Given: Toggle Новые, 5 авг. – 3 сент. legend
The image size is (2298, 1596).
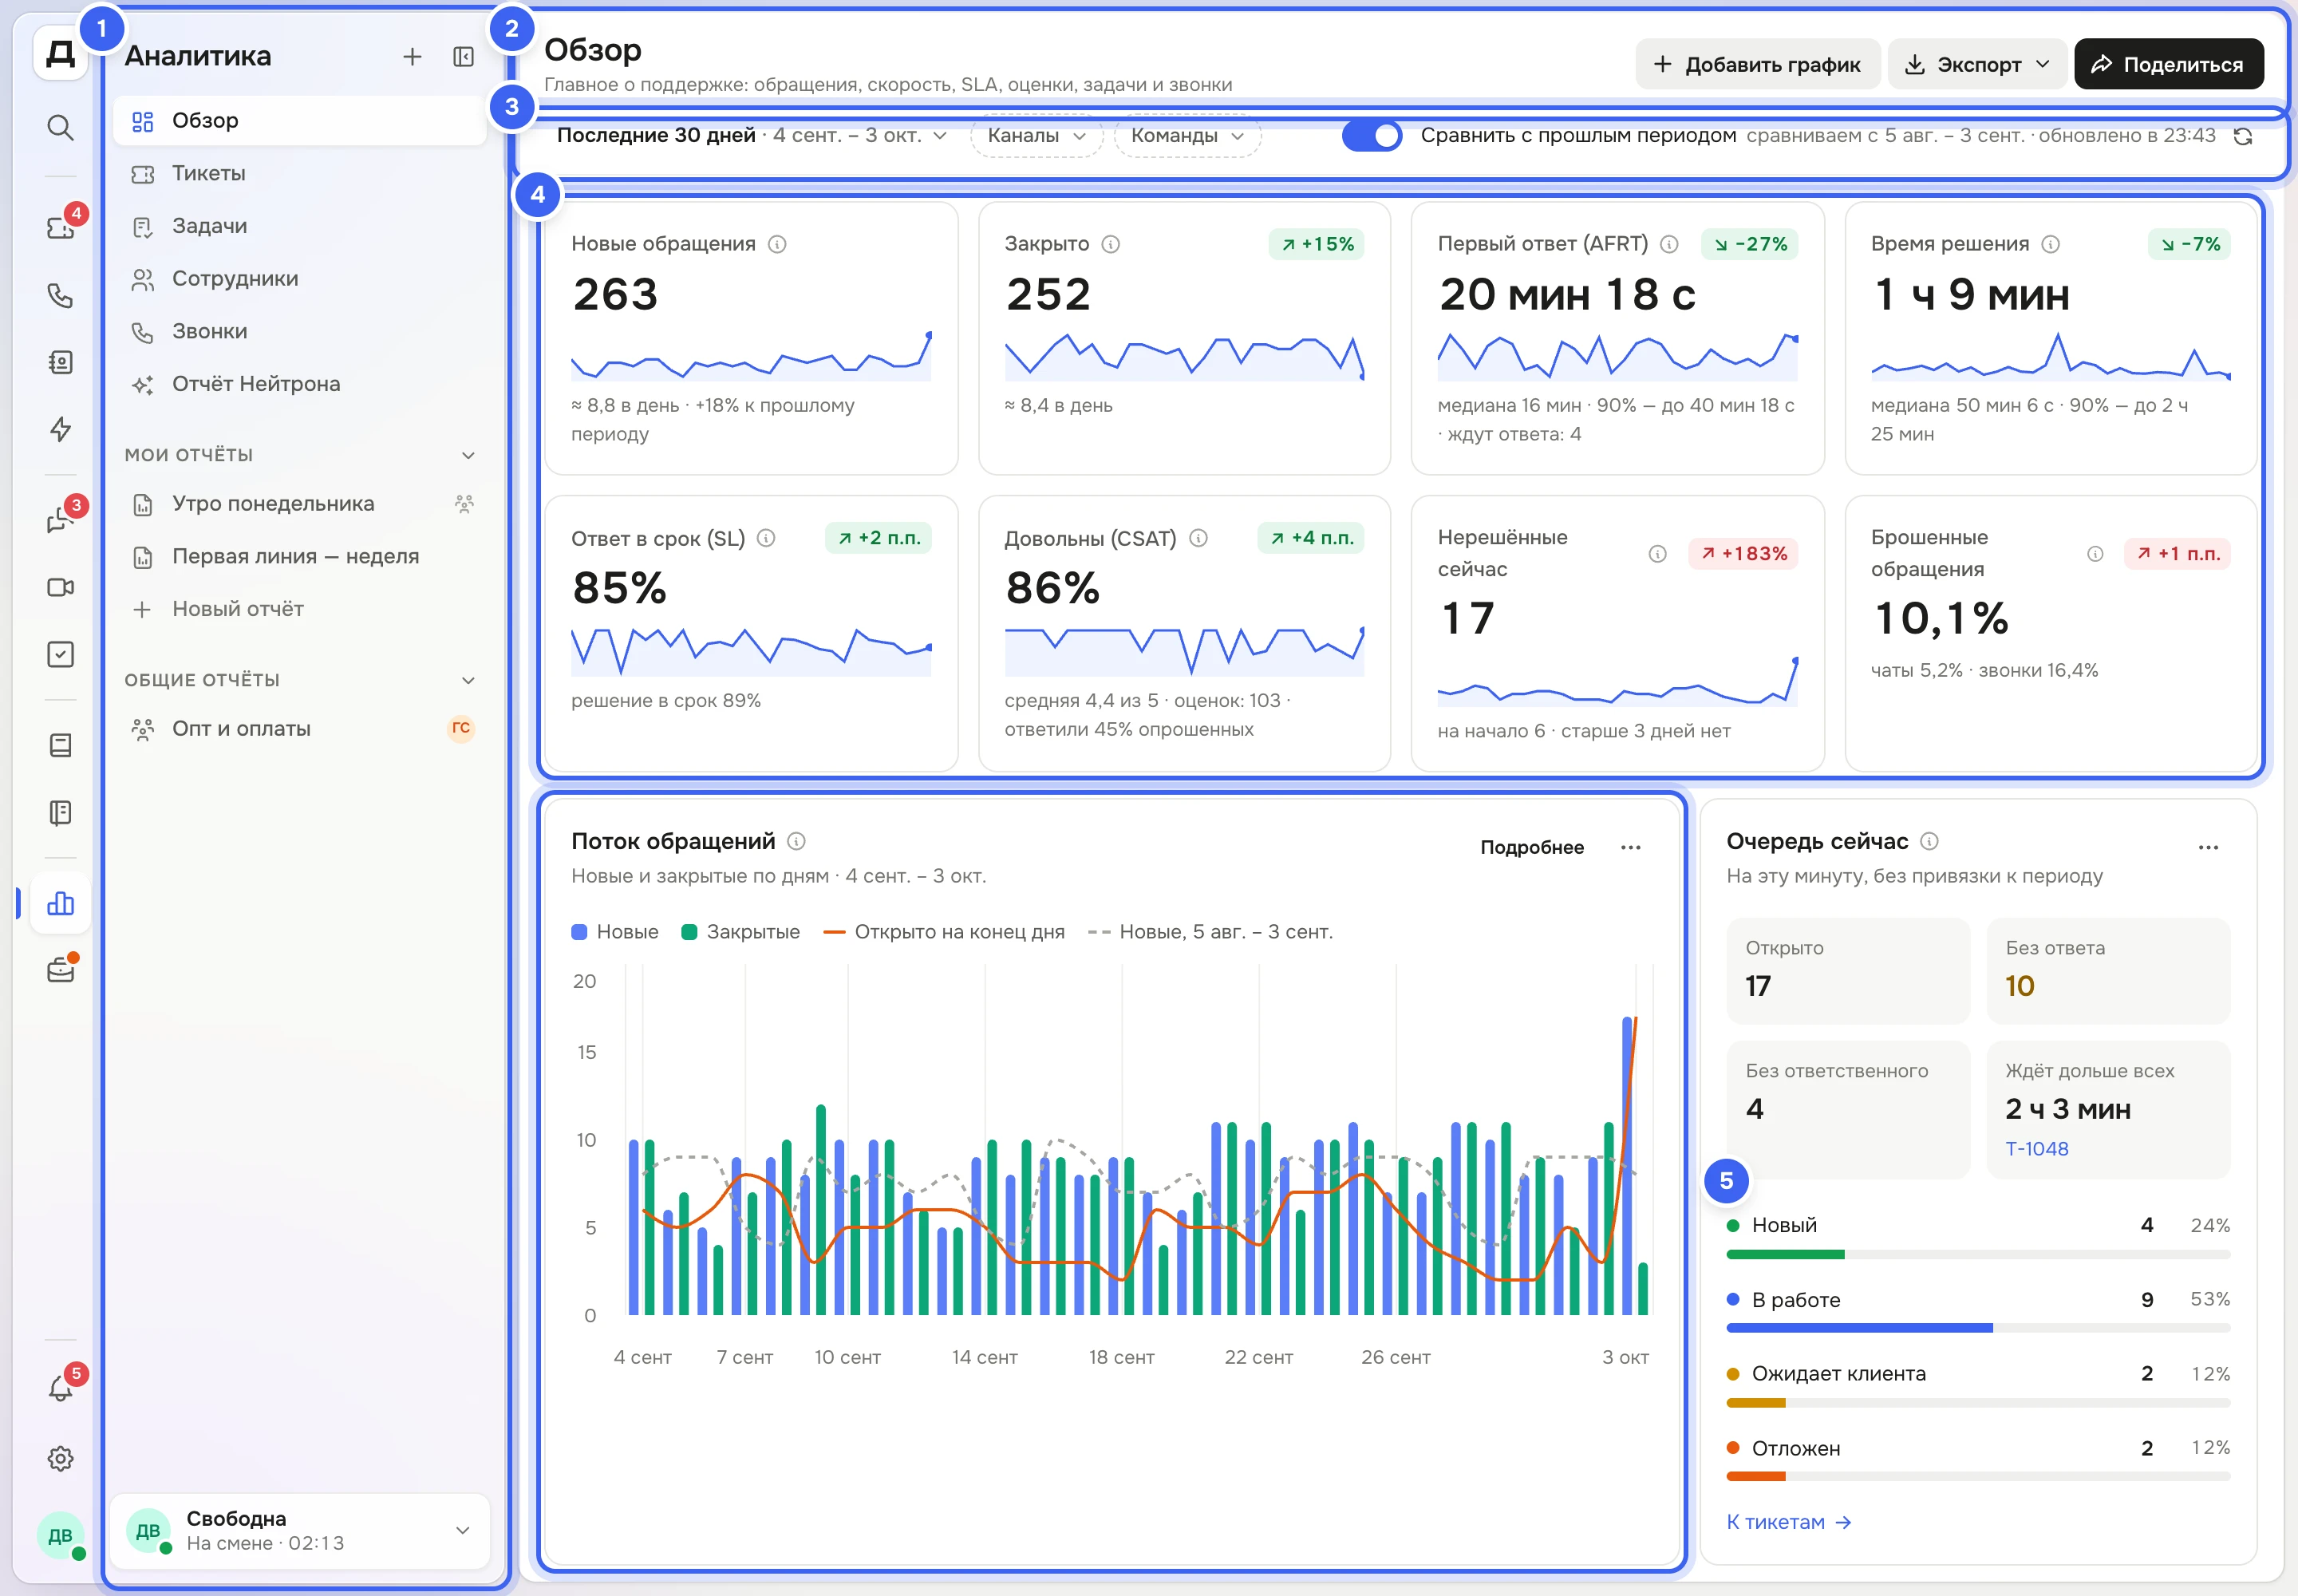Looking at the screenshot, I should point(1211,932).
